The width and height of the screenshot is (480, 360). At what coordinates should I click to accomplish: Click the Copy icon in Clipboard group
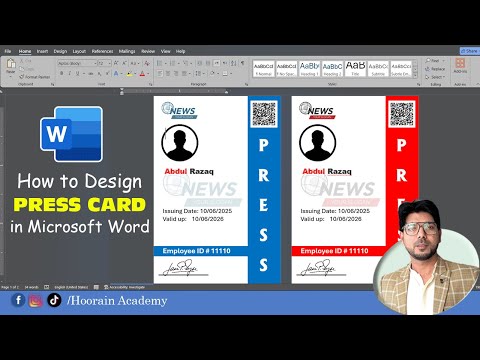pos(22,69)
